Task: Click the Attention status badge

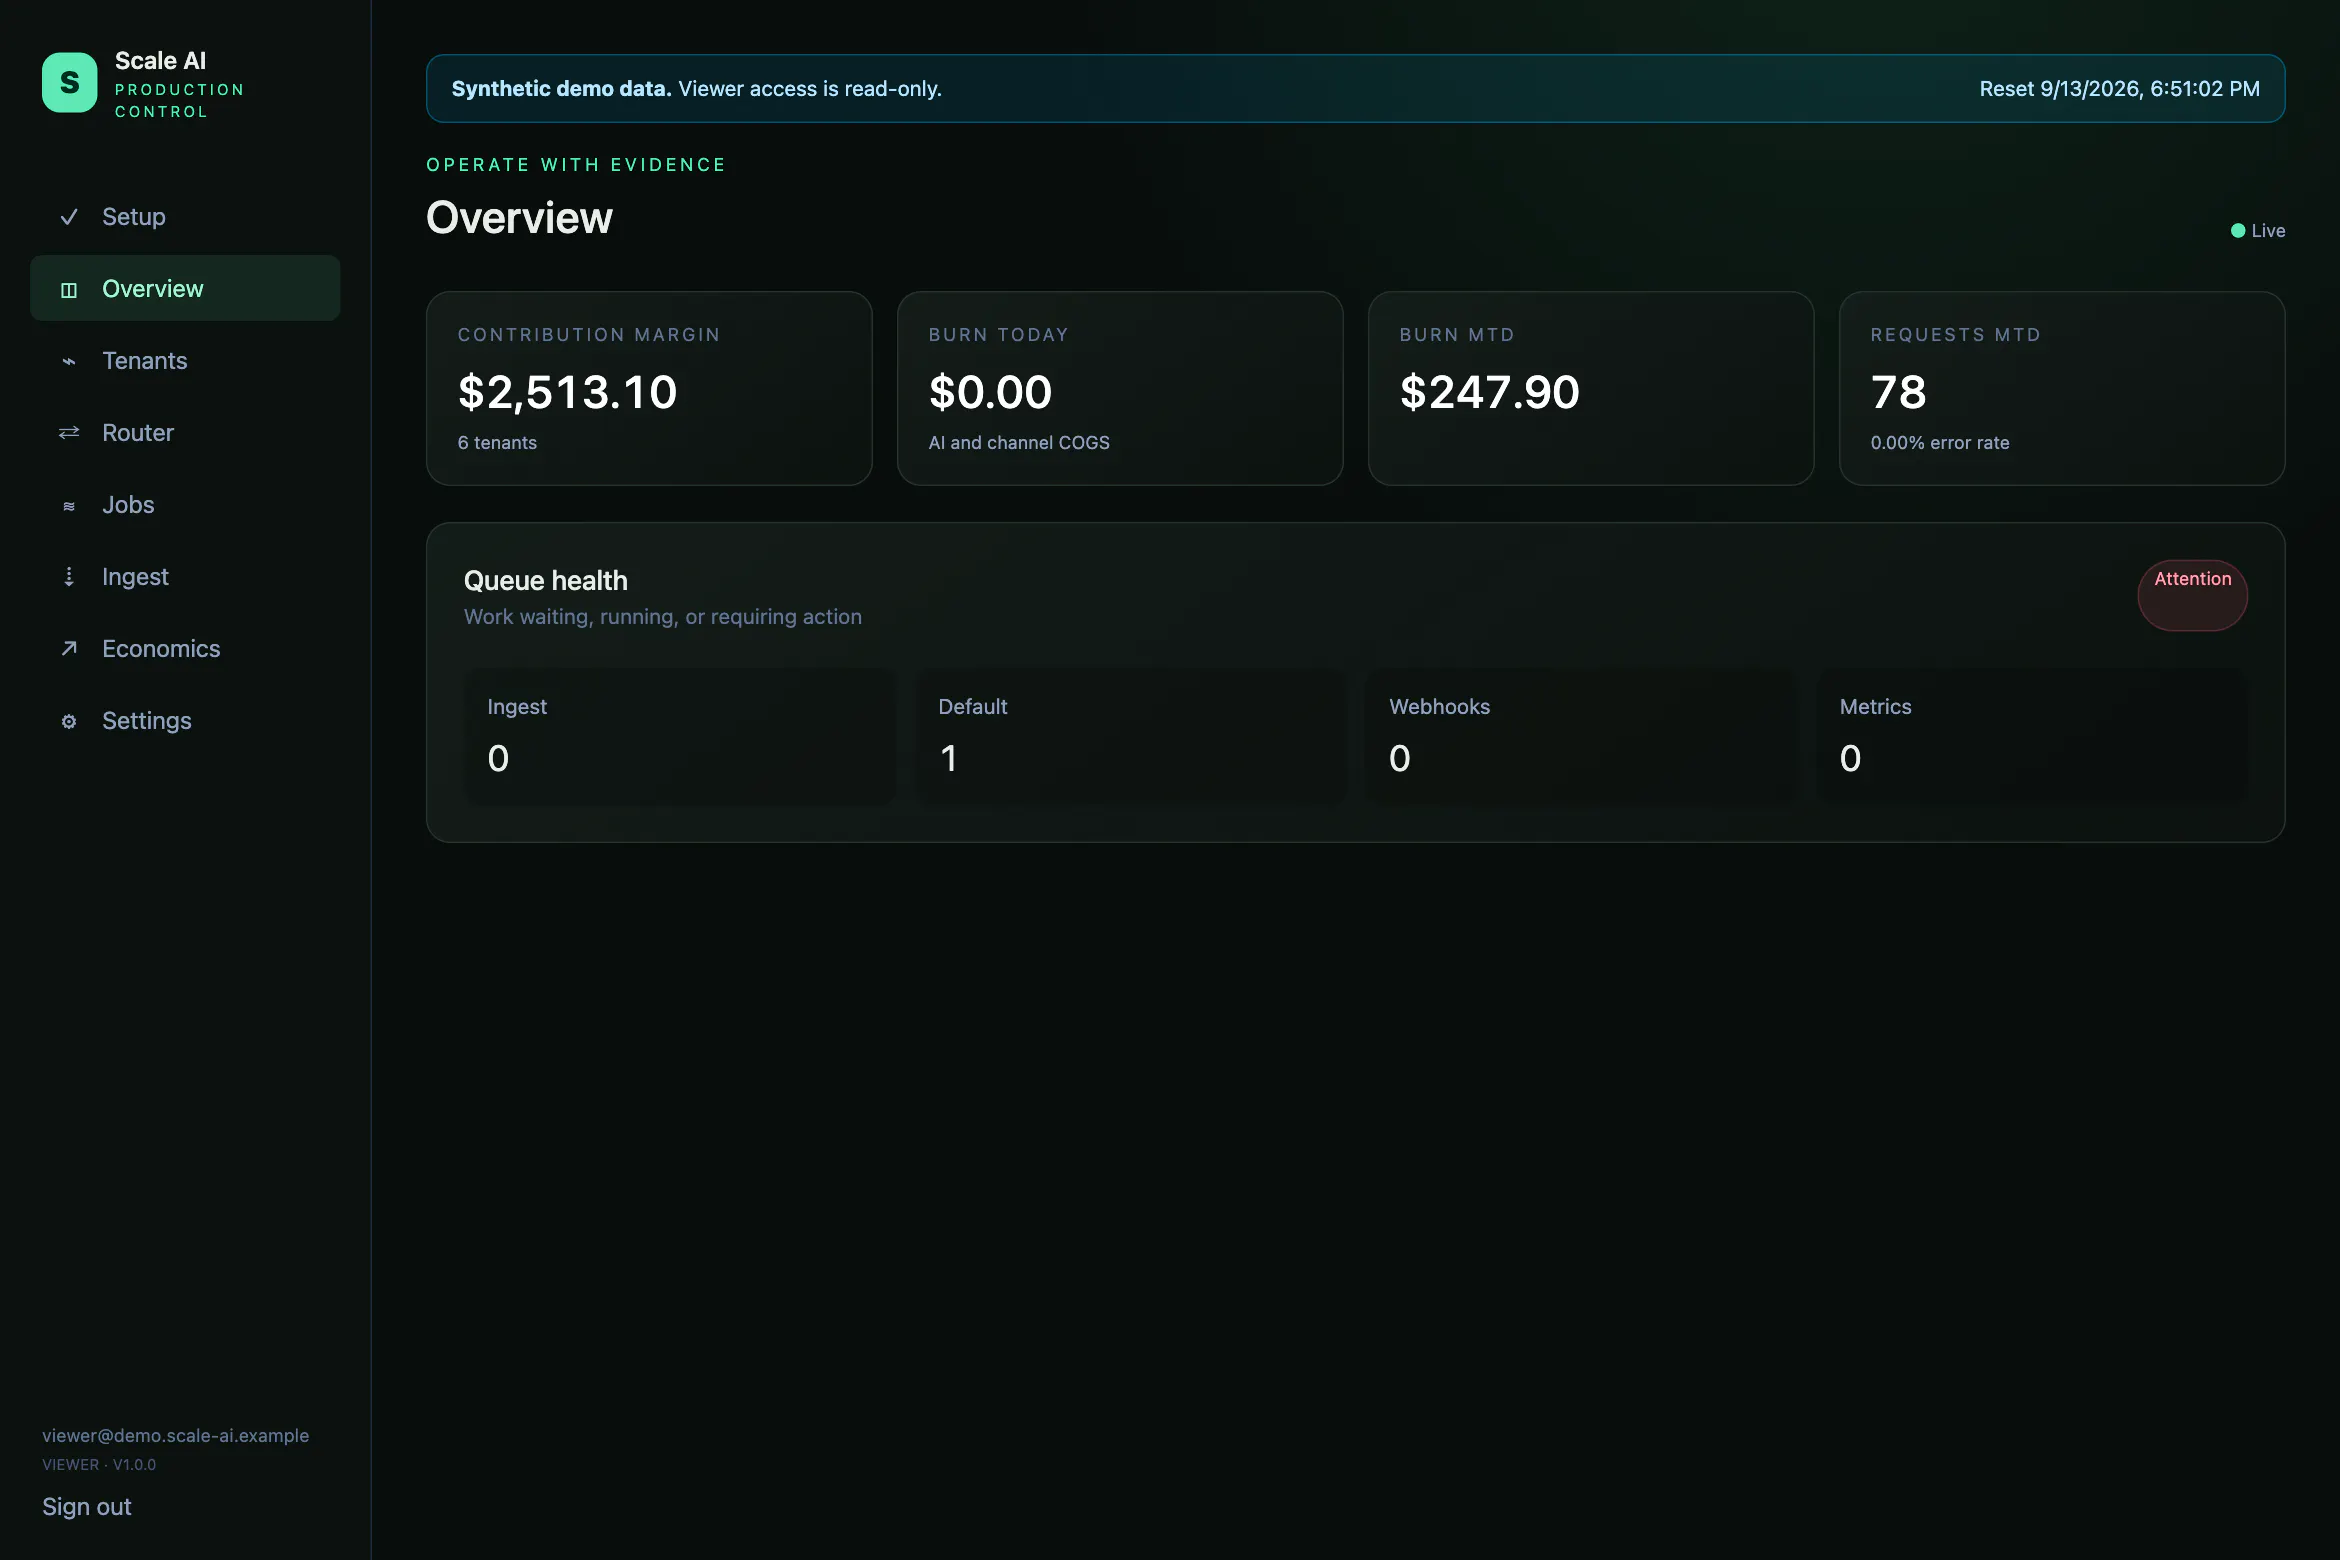Action: pos(2192,595)
